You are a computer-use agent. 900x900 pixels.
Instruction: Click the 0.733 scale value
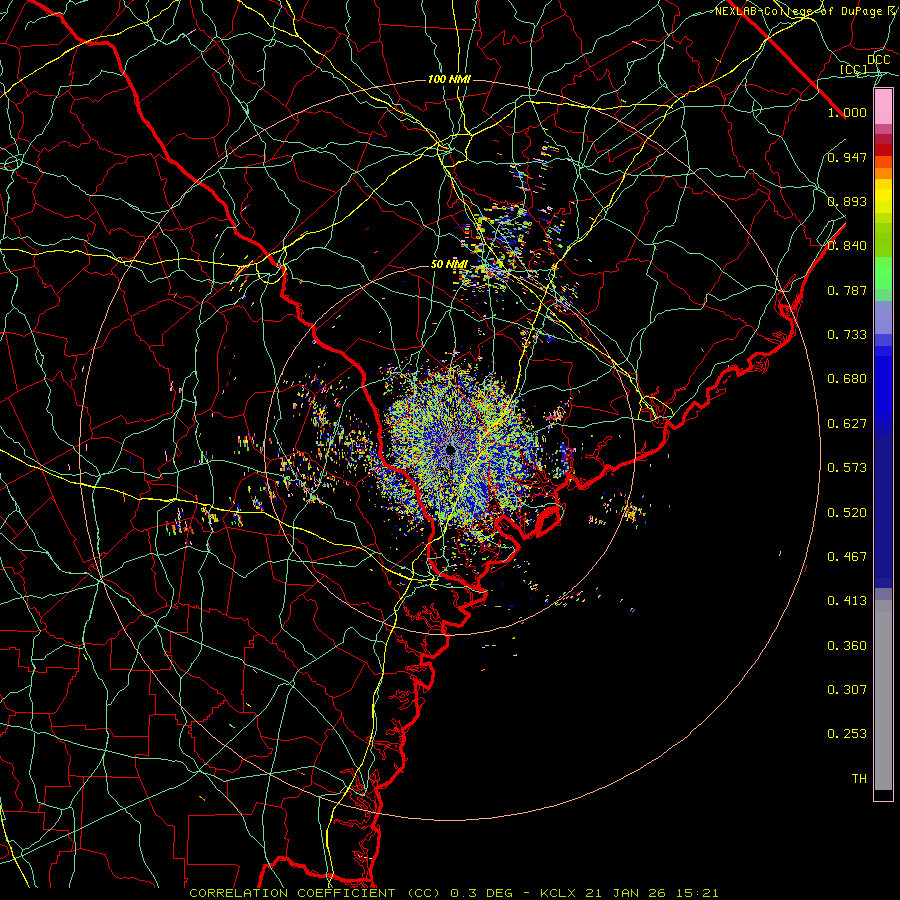tap(847, 335)
